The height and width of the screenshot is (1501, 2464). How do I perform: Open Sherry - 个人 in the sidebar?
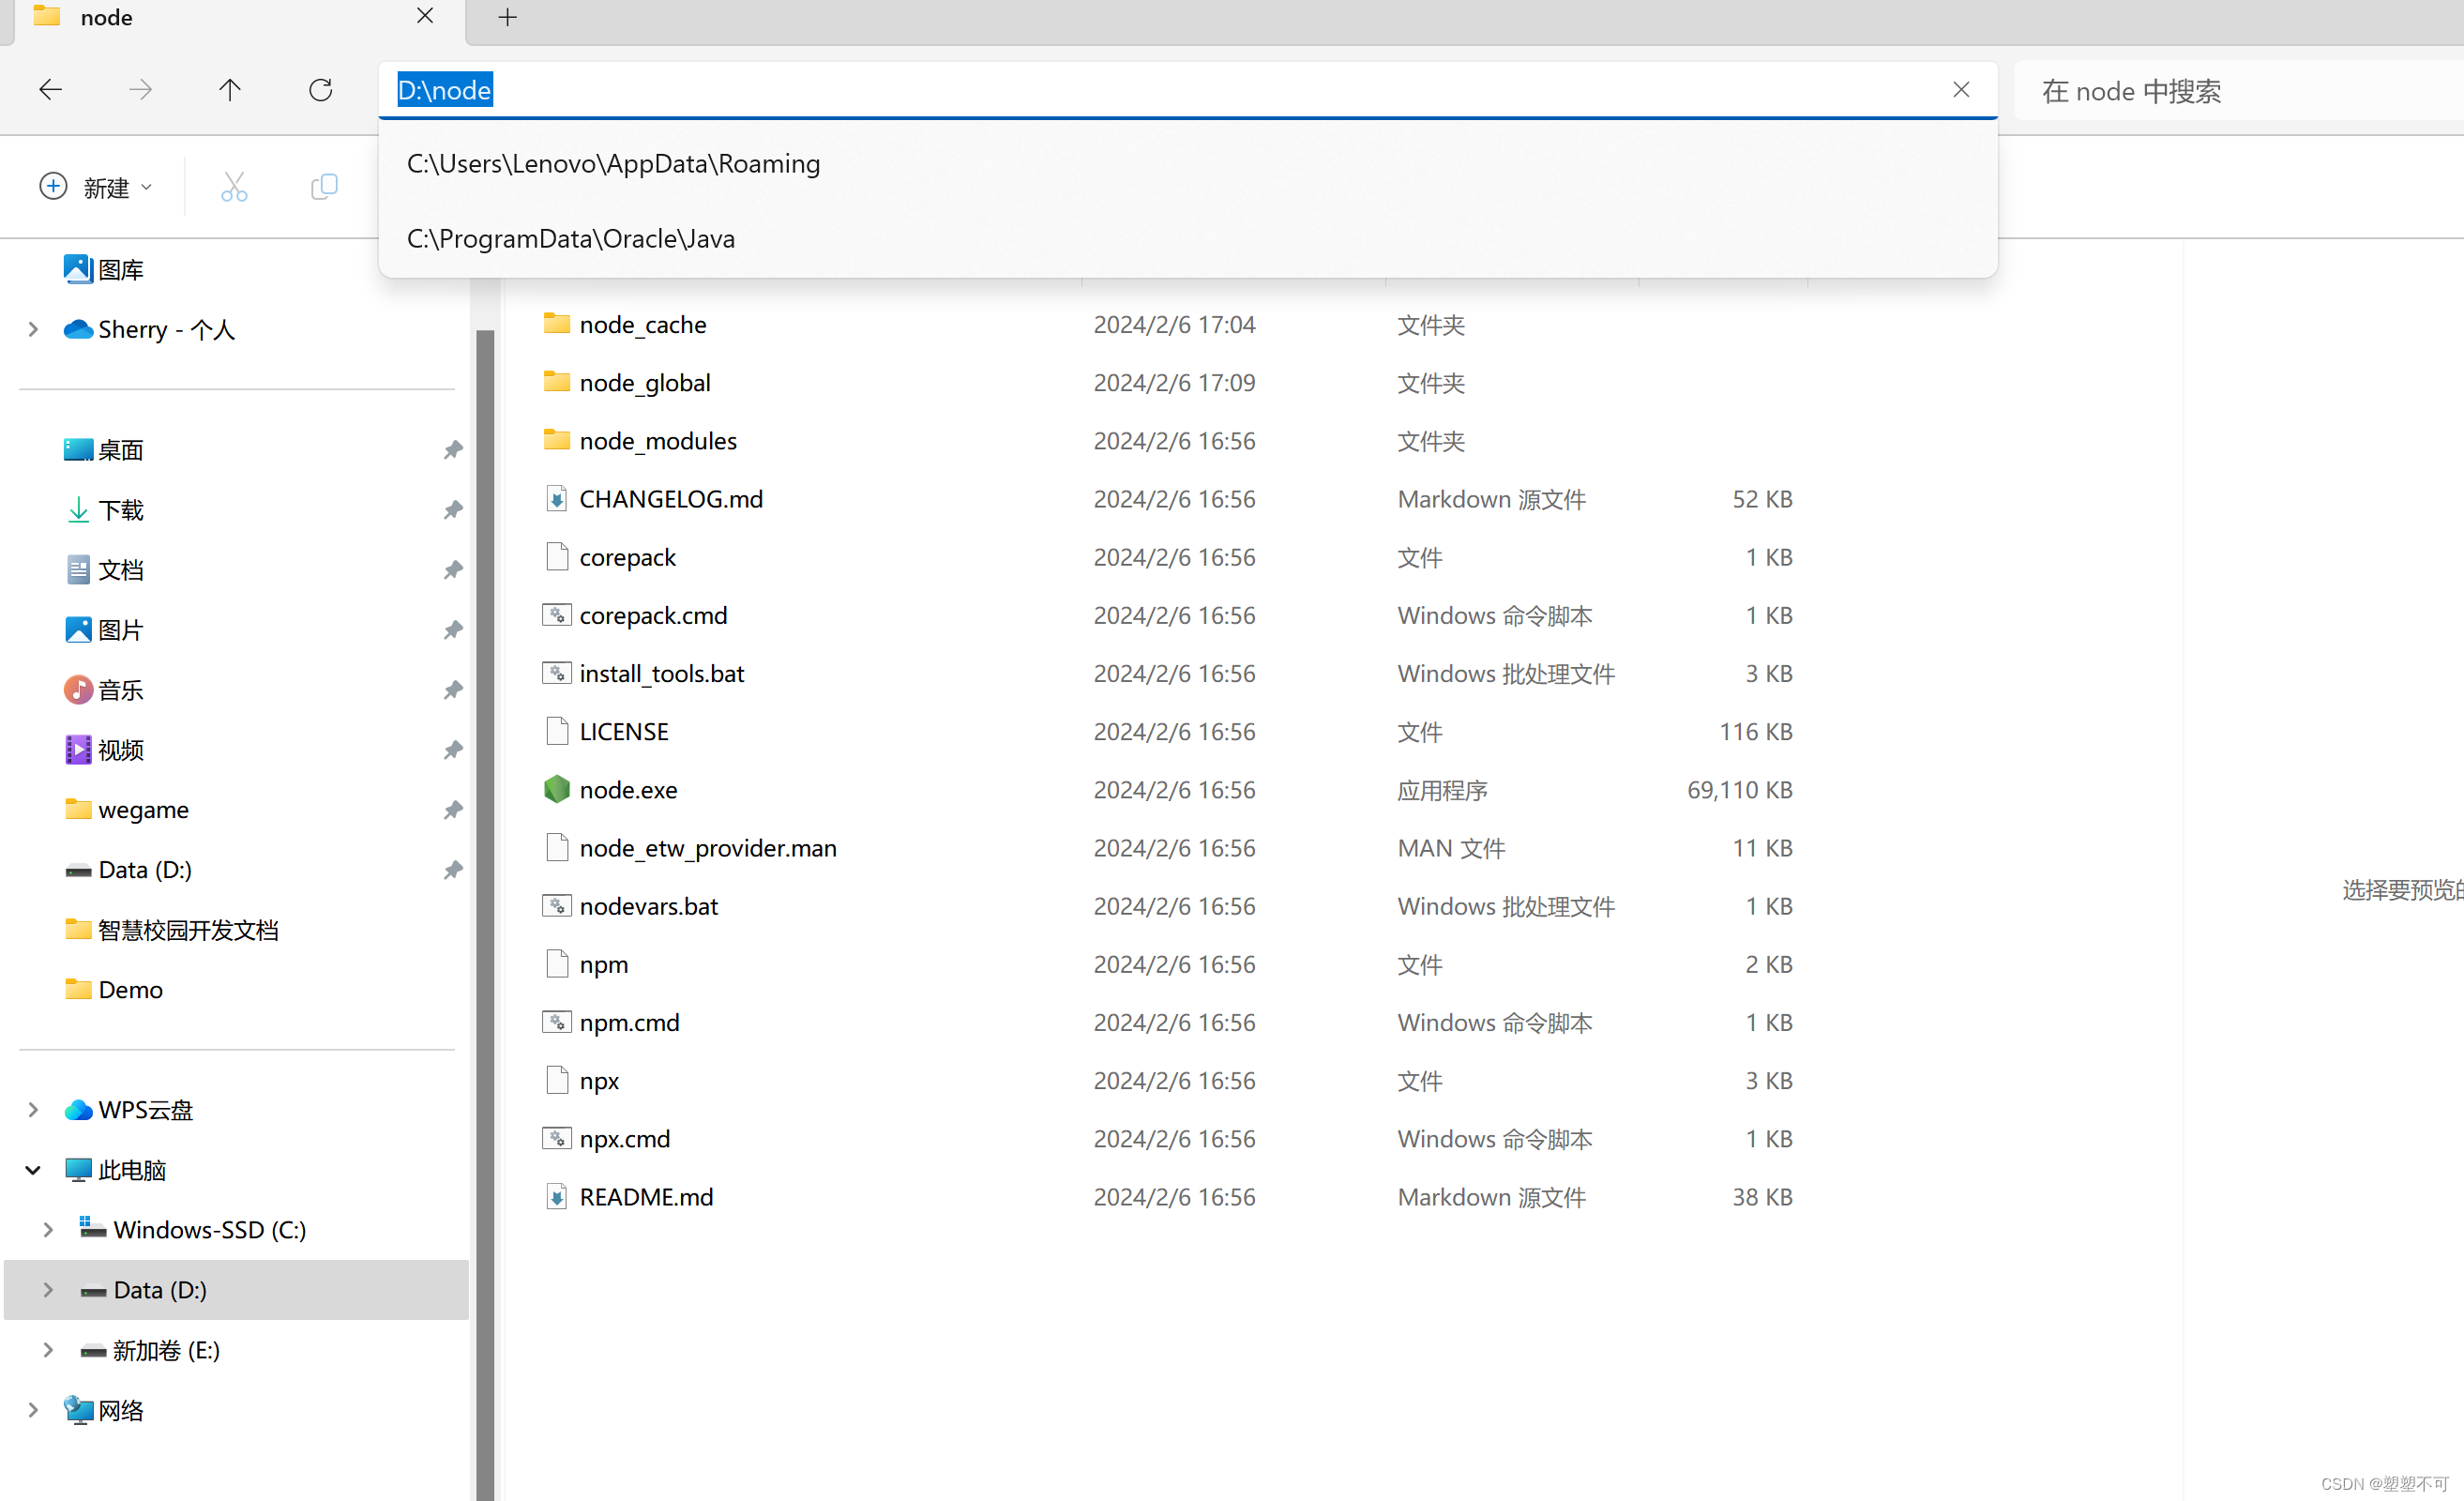tap(149, 329)
